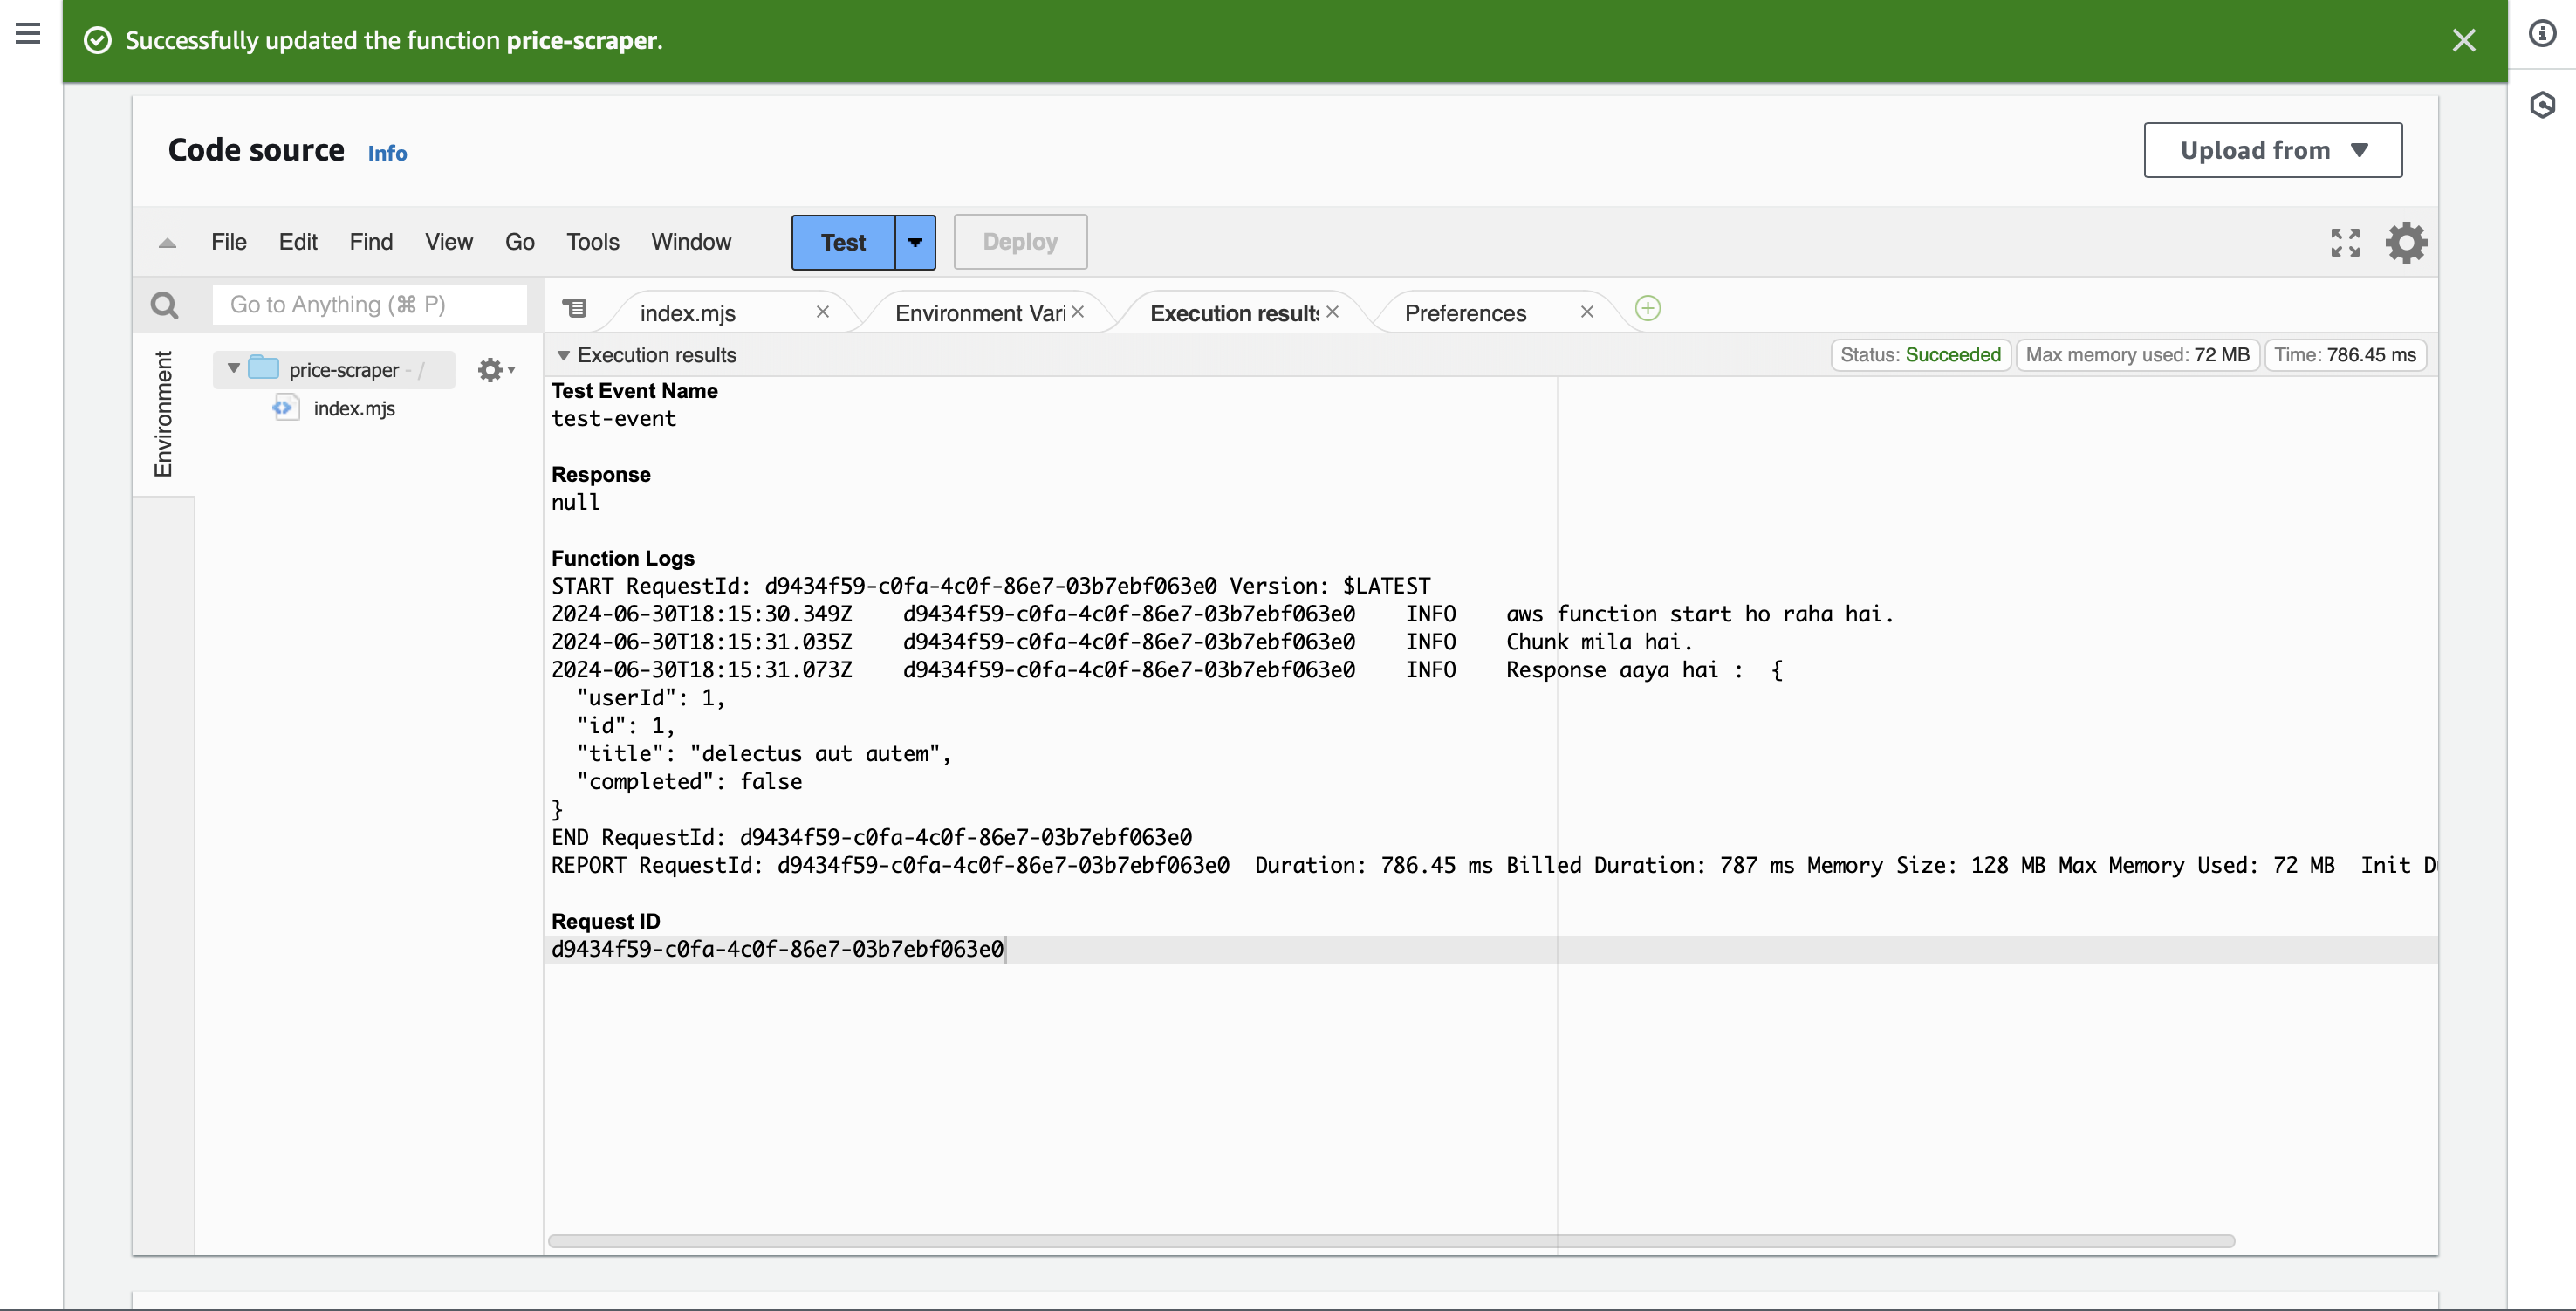This screenshot has height=1311, width=2576.
Task: Click the END RequestId log line
Action: pos(871,838)
